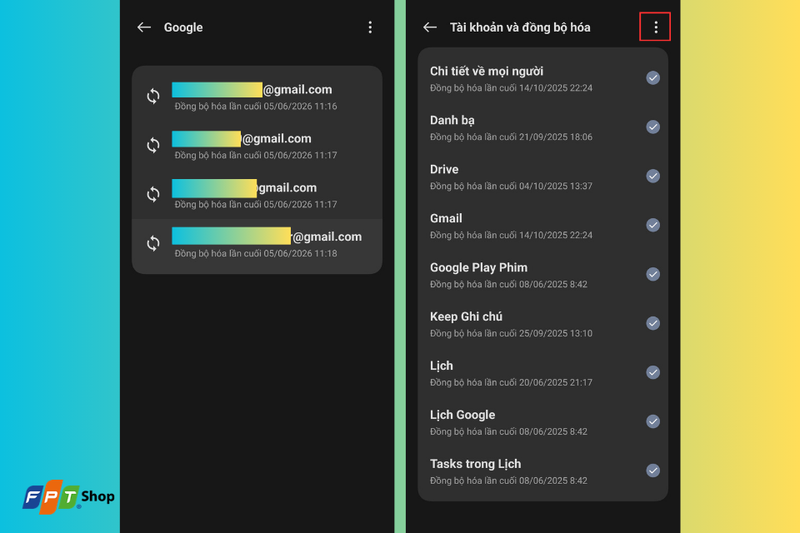Toggle sync for Danh bạ
The height and width of the screenshot is (533, 800).
click(653, 127)
